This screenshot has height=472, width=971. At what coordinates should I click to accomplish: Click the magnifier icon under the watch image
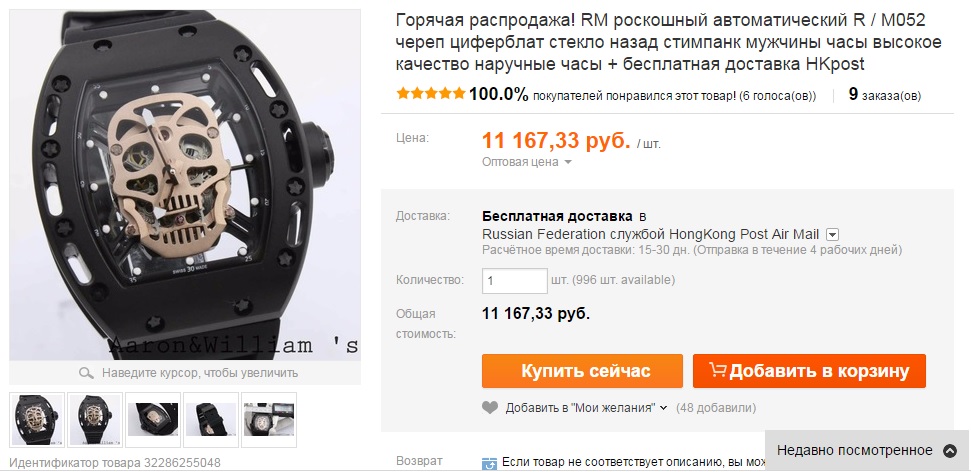click(86, 373)
